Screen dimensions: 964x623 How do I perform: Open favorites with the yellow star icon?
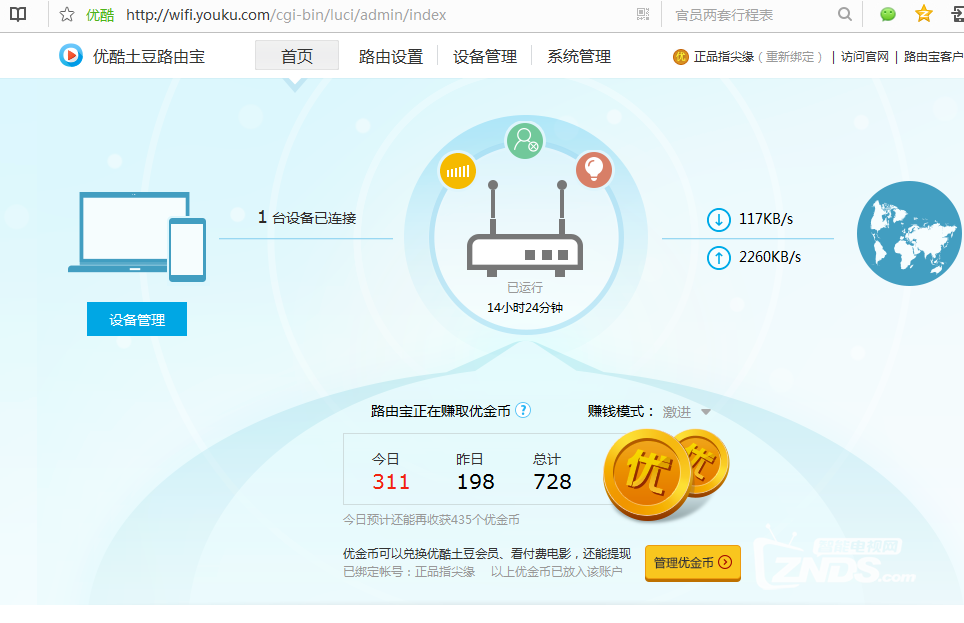[923, 14]
